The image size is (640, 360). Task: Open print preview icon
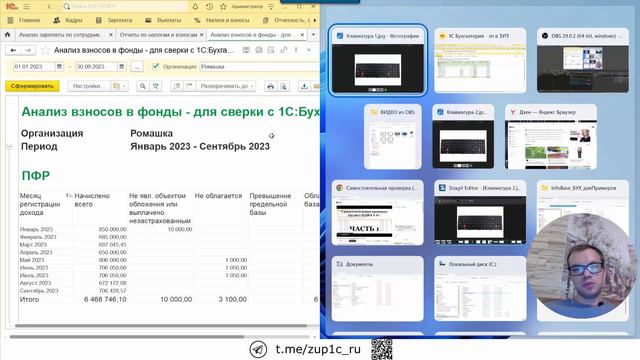coord(283,86)
